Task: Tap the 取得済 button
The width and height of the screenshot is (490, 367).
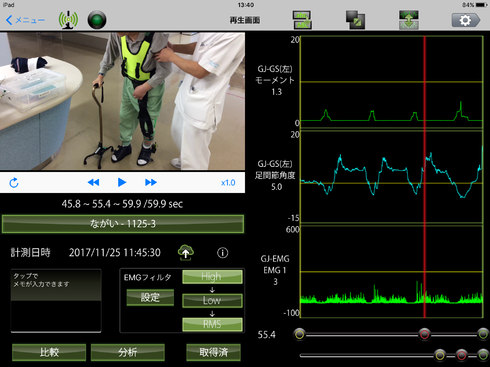Action: pyautogui.click(x=213, y=352)
